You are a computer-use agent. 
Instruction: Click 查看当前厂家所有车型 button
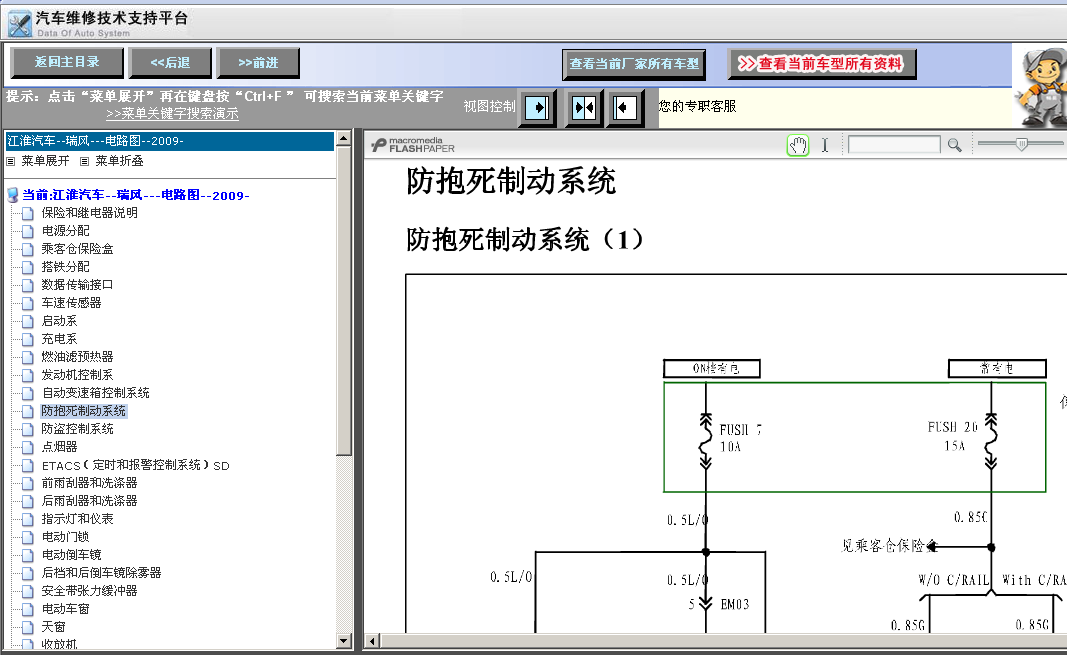[634, 64]
